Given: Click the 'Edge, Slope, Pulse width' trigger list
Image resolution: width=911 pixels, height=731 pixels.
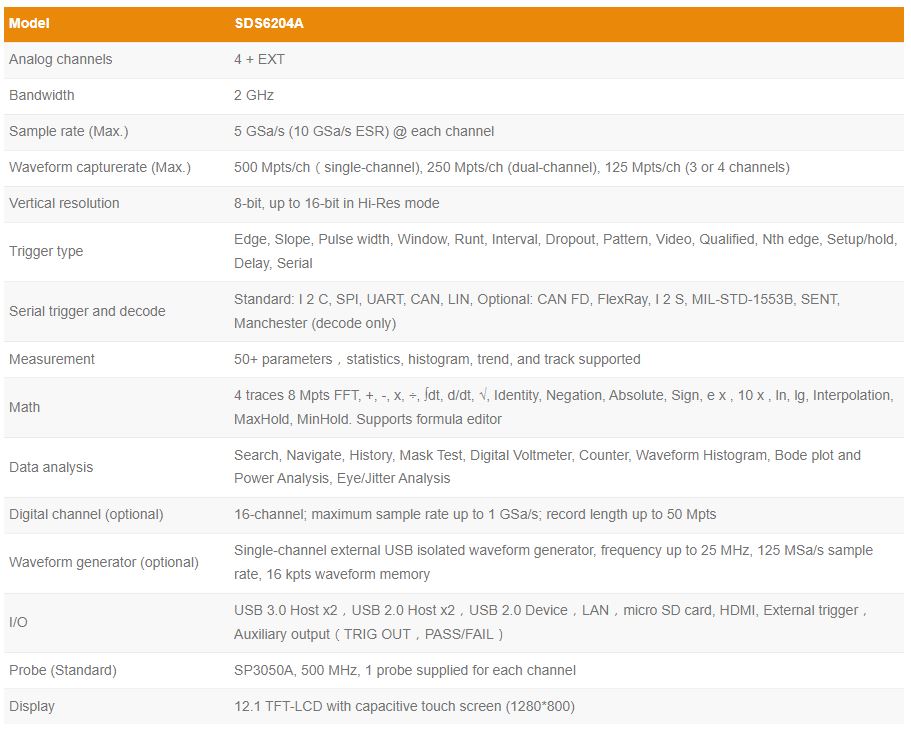Looking at the screenshot, I should click(565, 252).
